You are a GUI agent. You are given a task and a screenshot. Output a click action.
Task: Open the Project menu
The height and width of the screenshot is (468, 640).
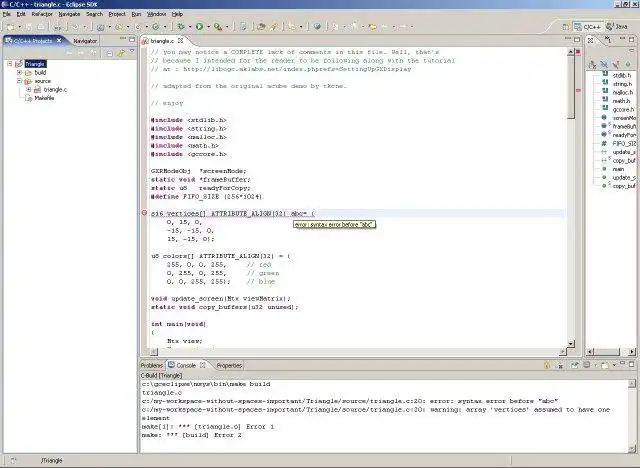(117, 14)
